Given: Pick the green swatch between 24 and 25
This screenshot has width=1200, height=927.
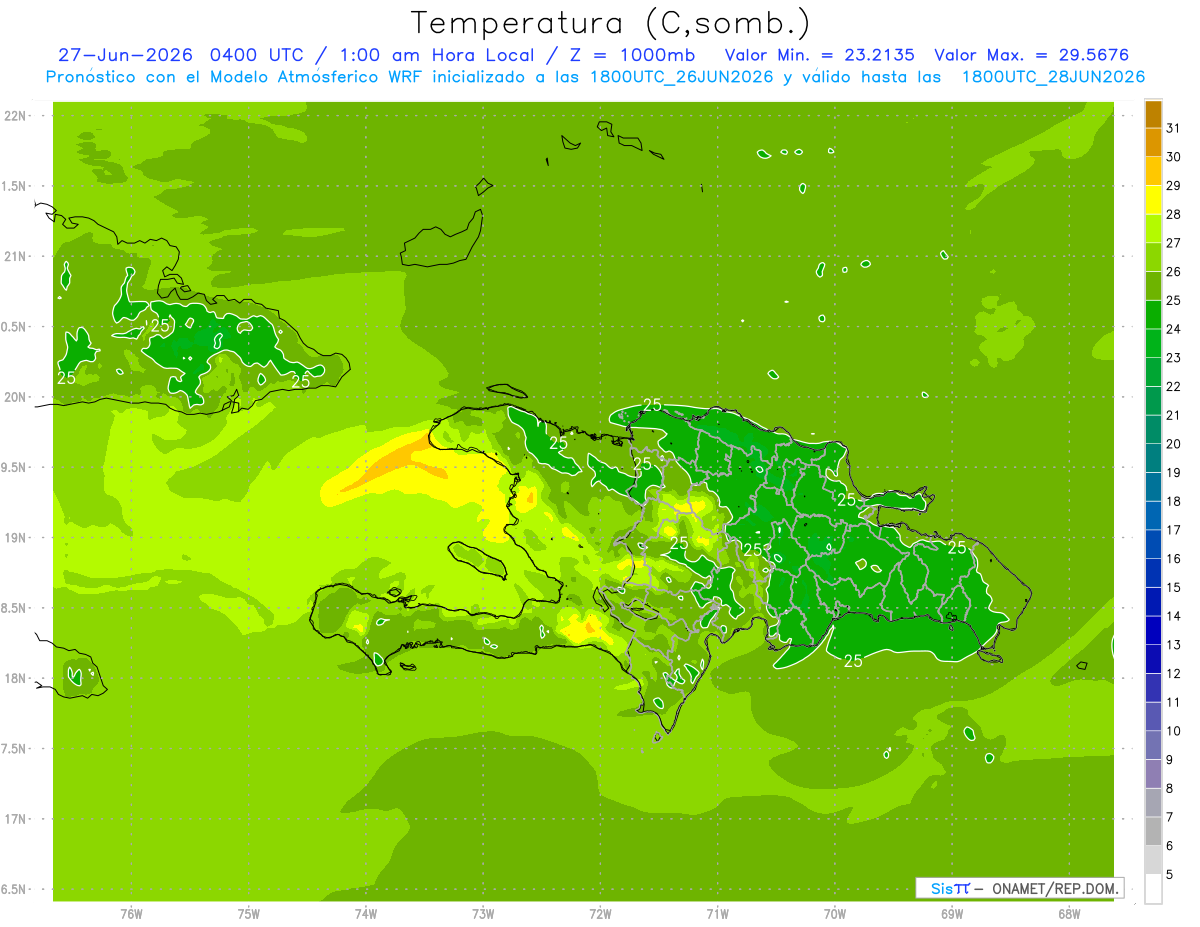Looking at the screenshot, I should (1153, 314).
